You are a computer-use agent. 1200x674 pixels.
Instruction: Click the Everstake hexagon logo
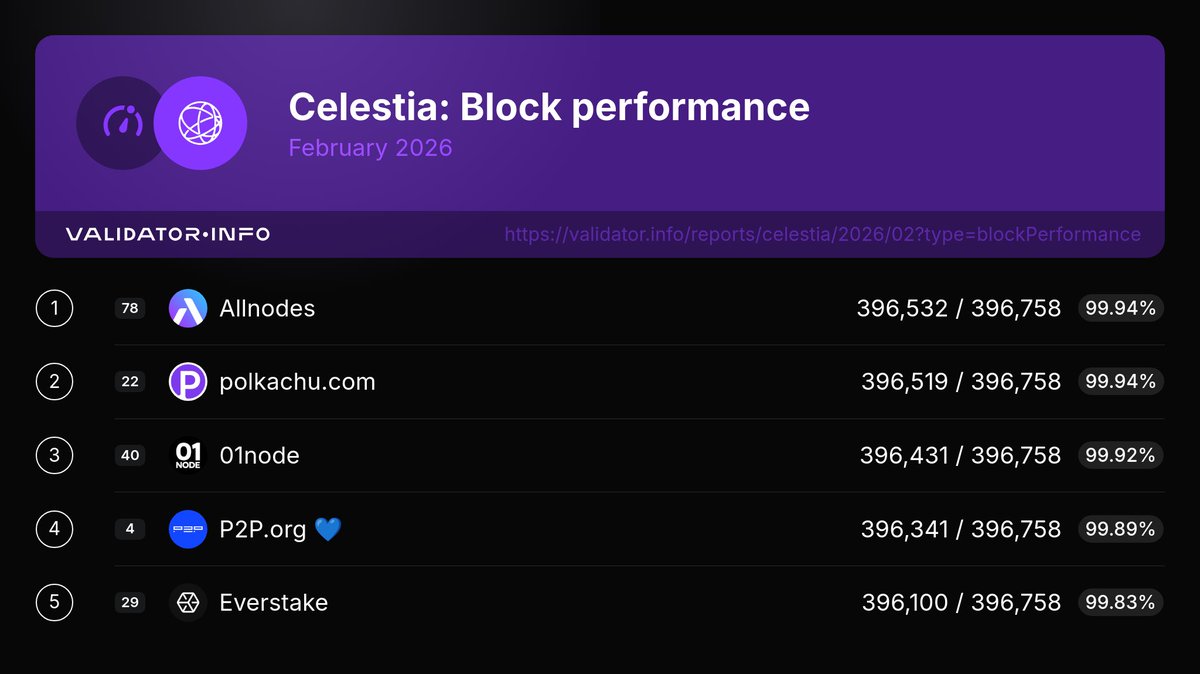click(x=188, y=602)
